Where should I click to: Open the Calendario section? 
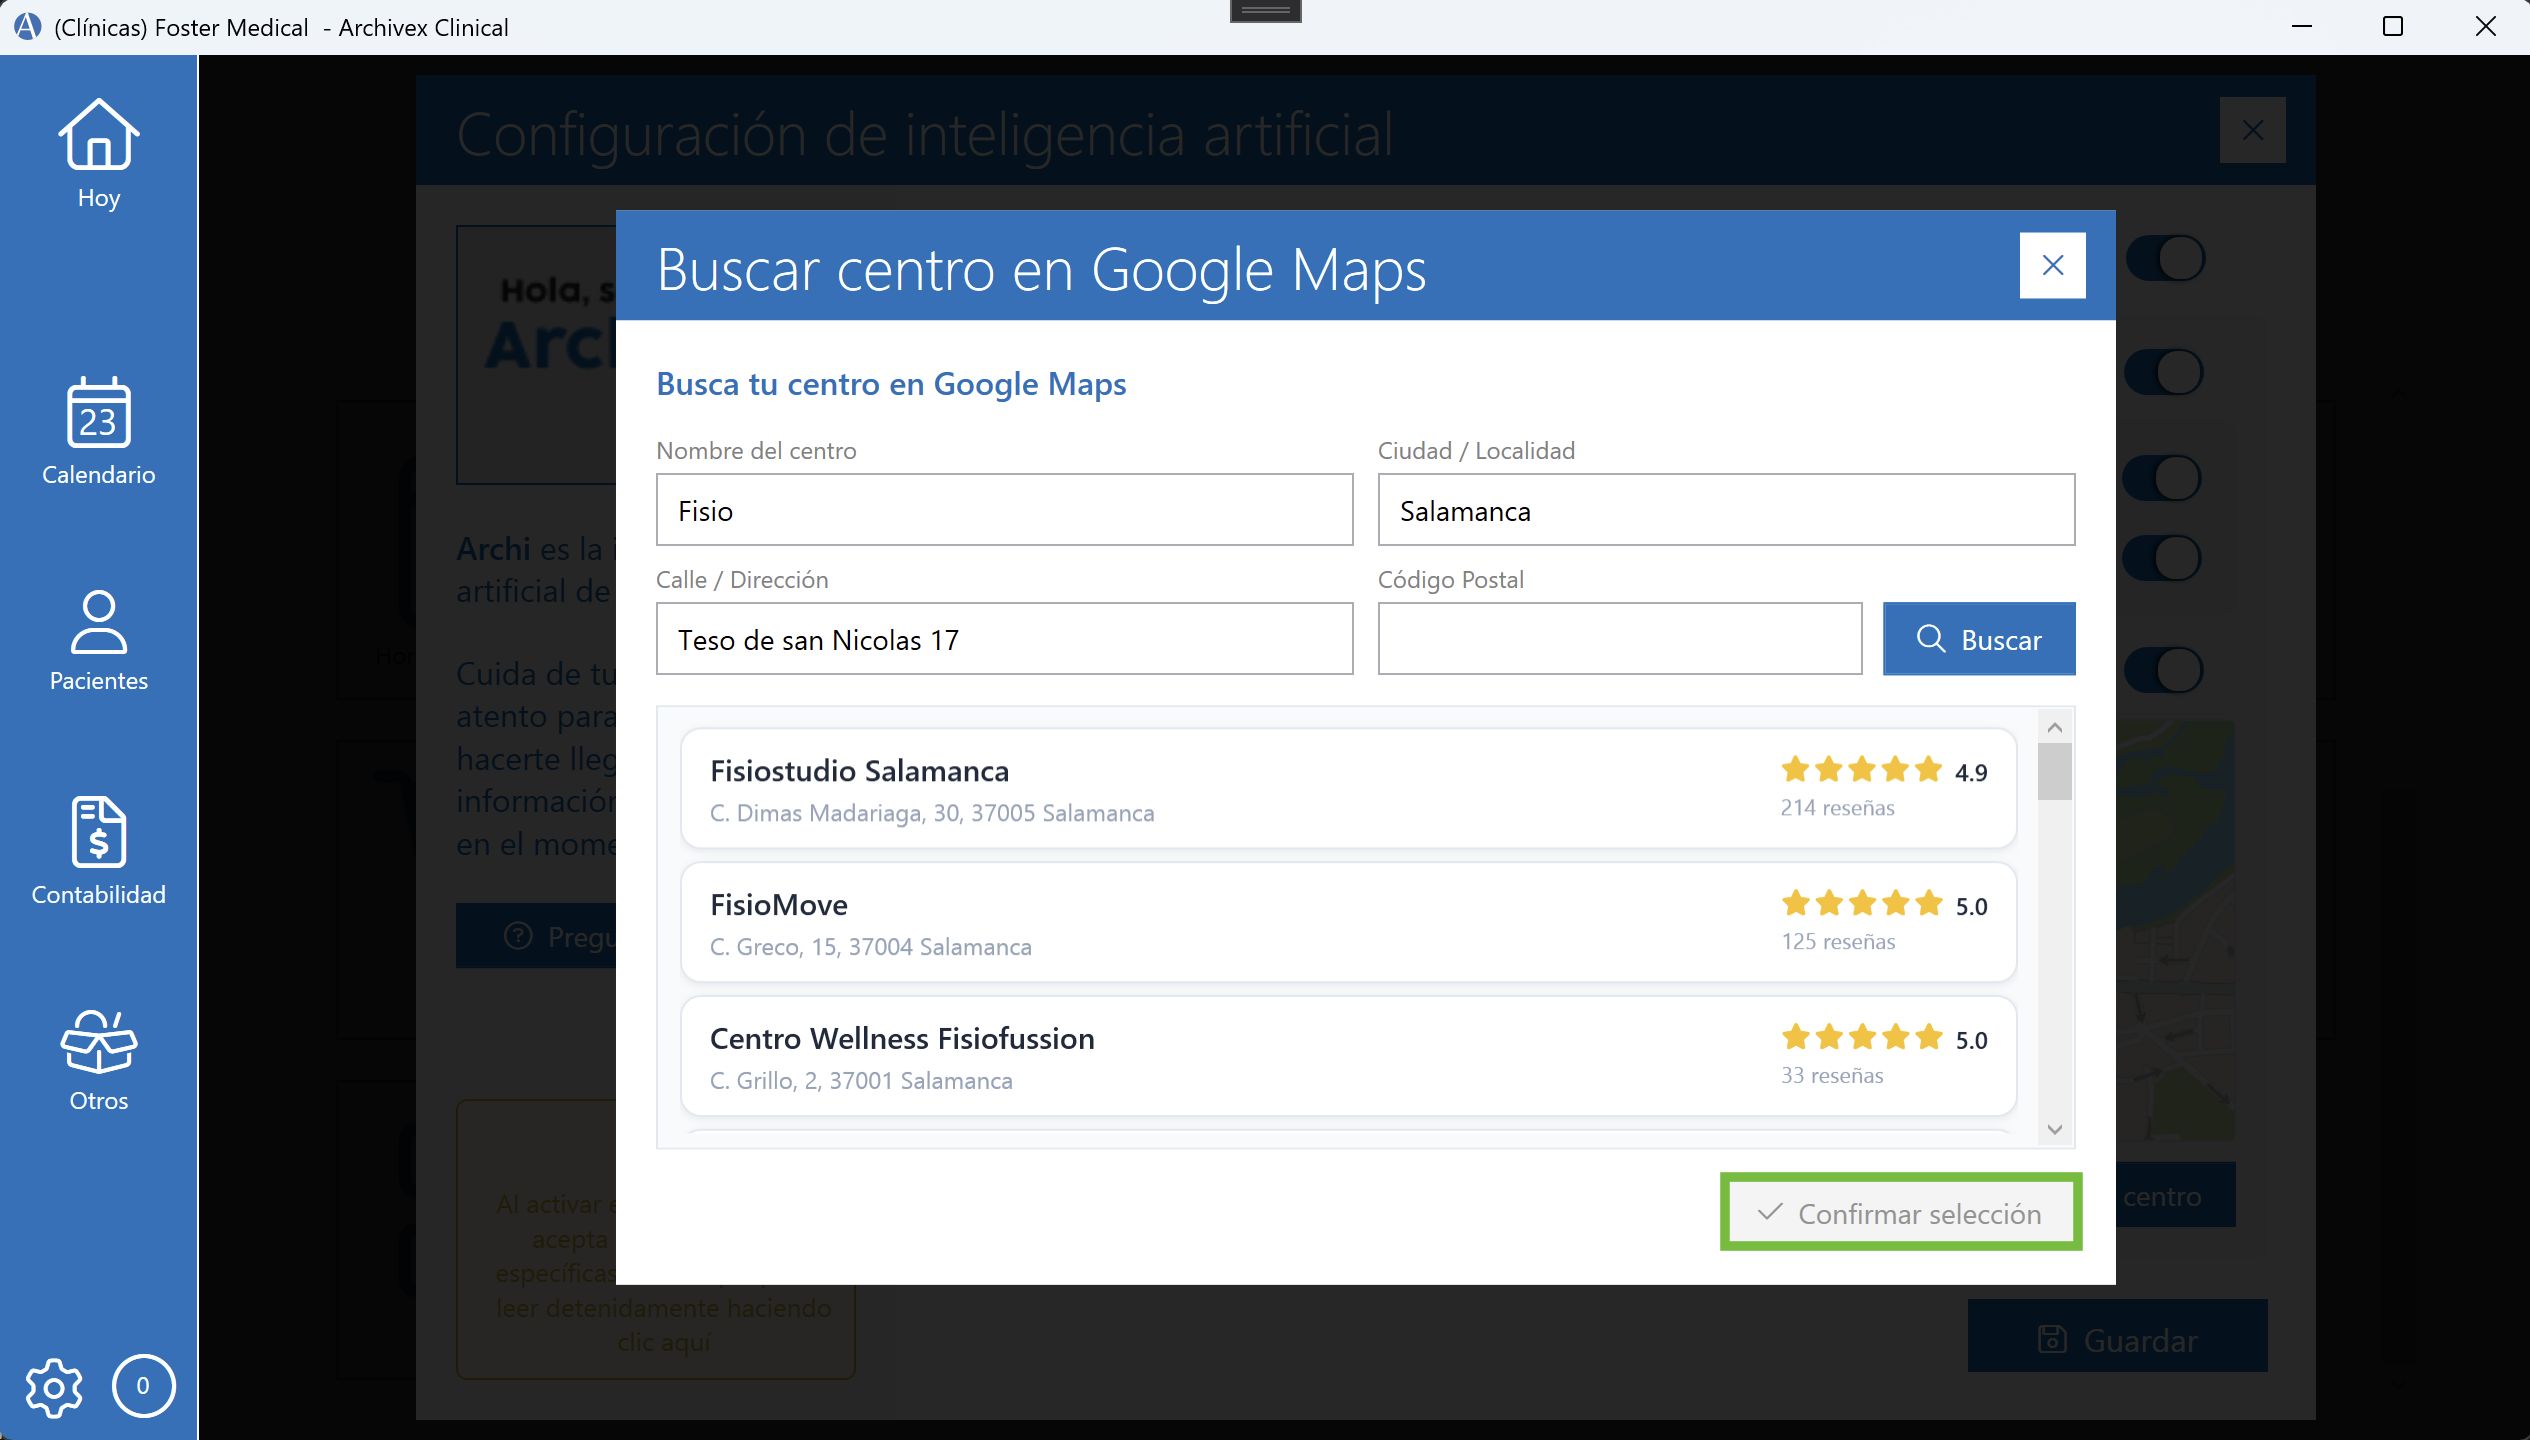click(x=97, y=432)
